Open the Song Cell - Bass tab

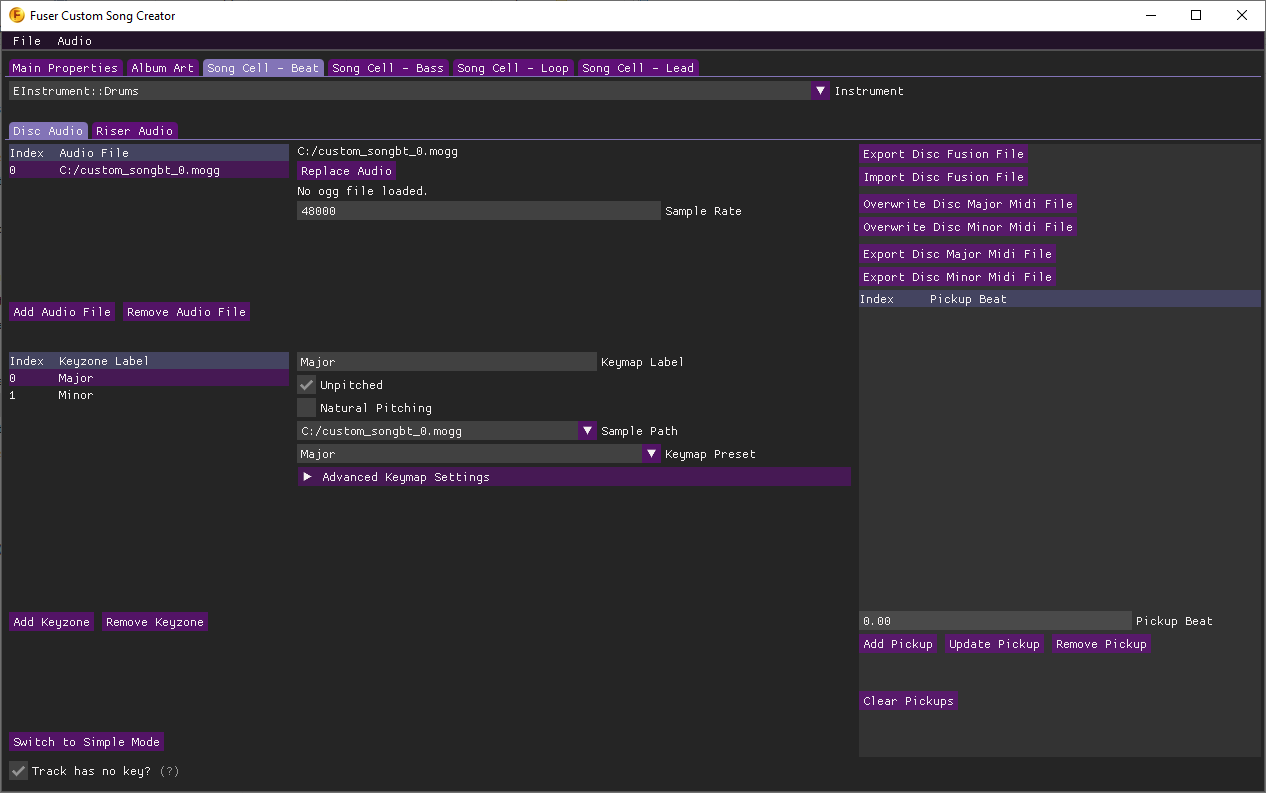coord(388,68)
